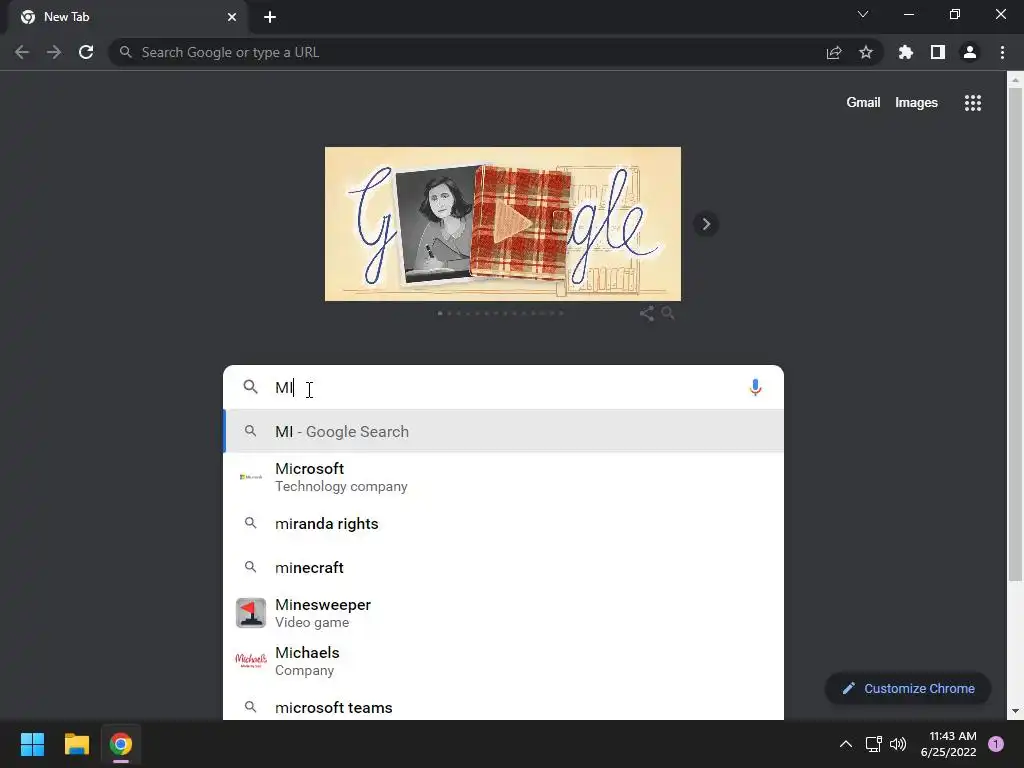Screen dimensions: 1024x768
Task: Open a new tab with the plus button
Action: (270, 17)
